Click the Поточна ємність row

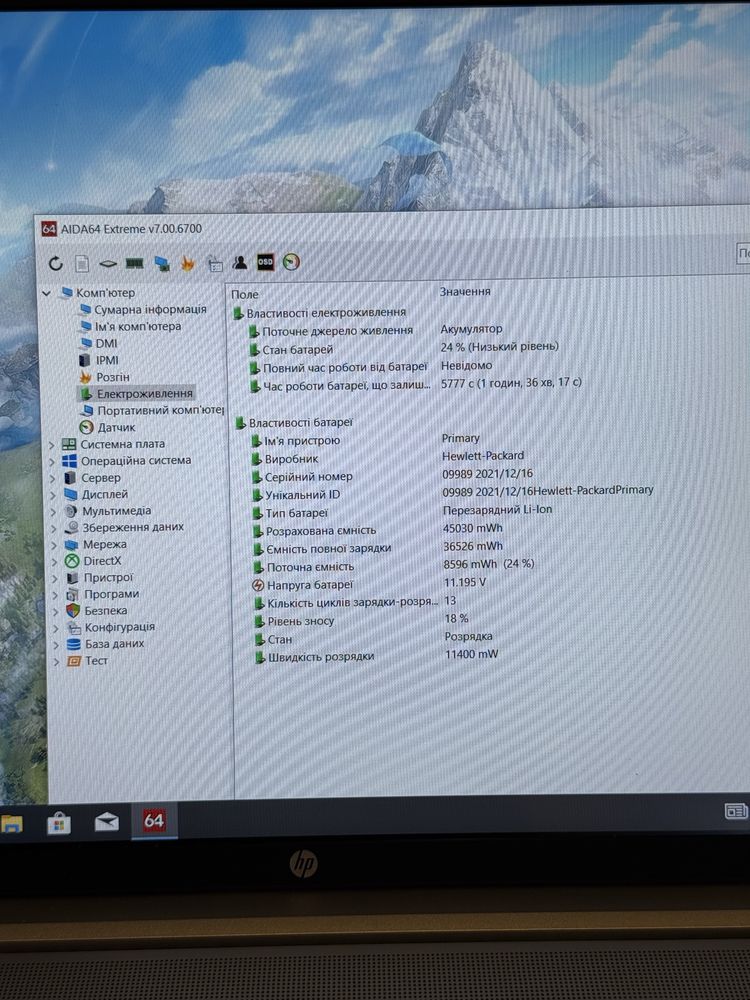point(395,566)
